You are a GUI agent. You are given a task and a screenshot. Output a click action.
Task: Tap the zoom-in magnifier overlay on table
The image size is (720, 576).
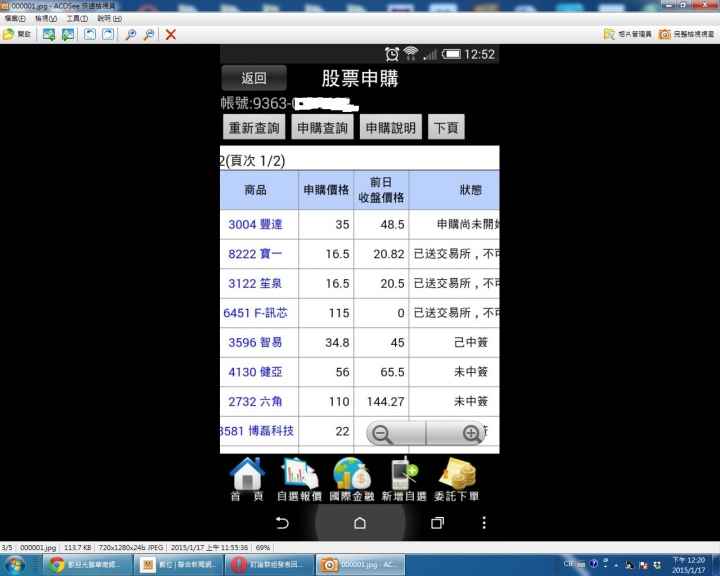[456, 433]
